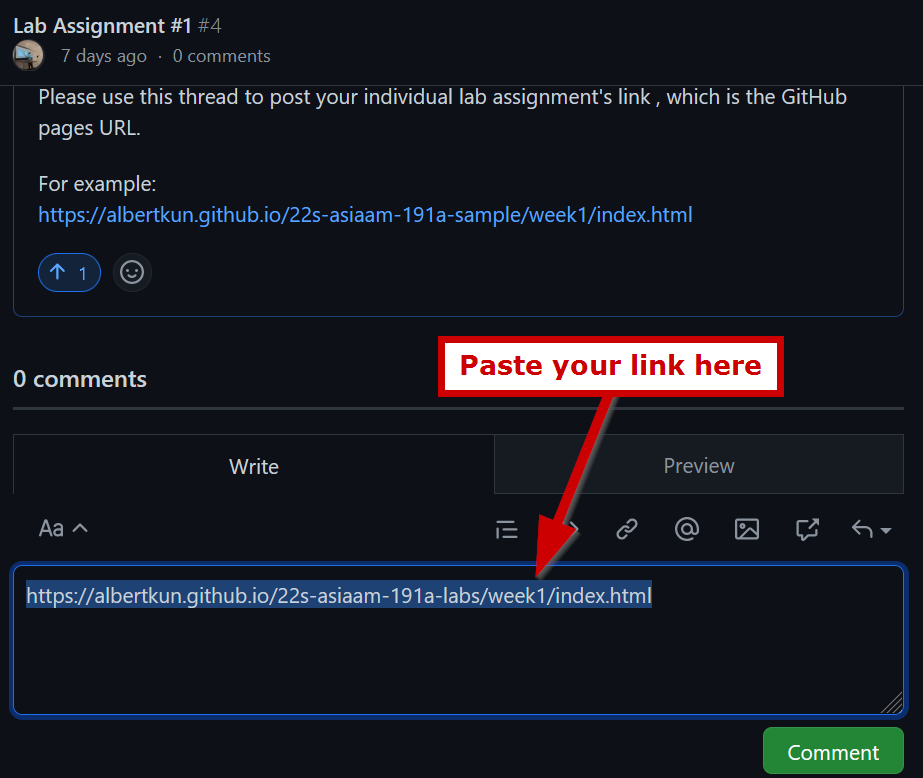Open the emoji reaction picker
Screen dimensions: 923x778
pos(132,273)
